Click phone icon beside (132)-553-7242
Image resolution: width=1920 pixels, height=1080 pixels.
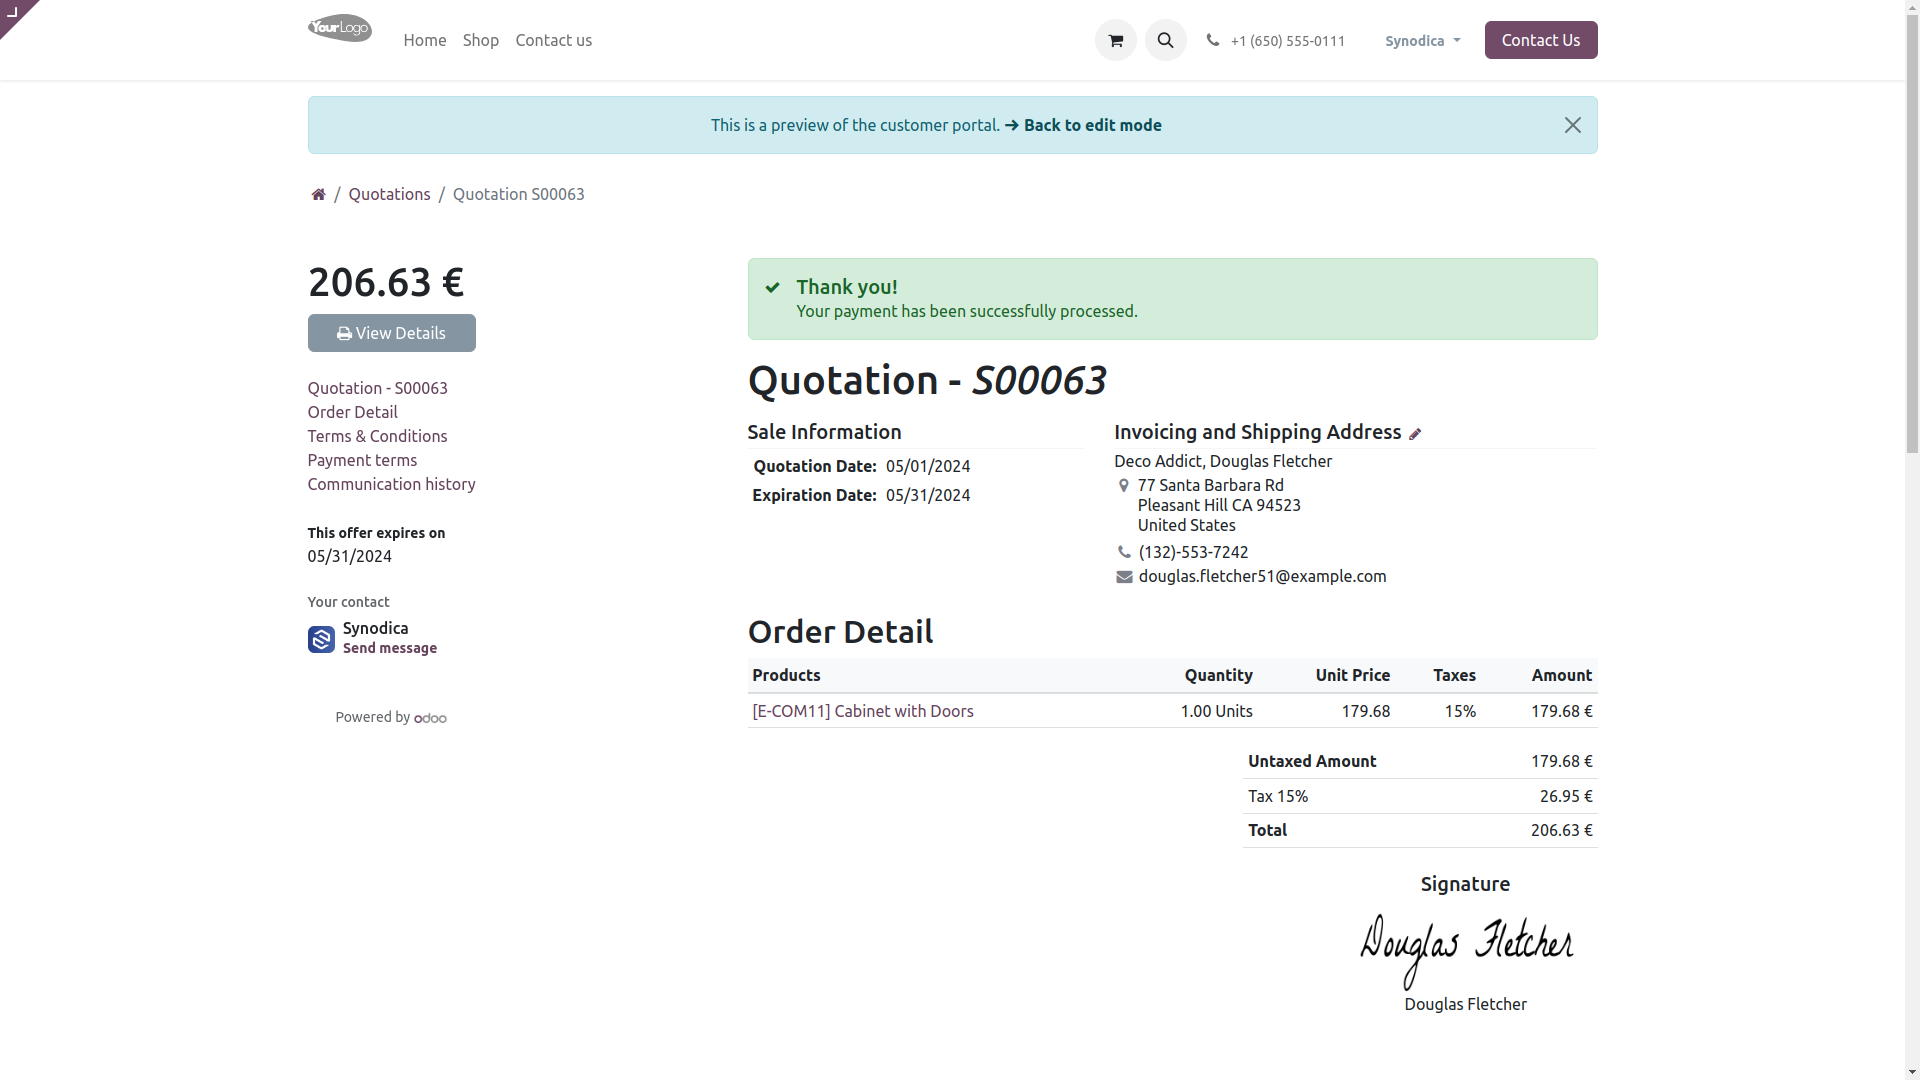pos(1124,552)
